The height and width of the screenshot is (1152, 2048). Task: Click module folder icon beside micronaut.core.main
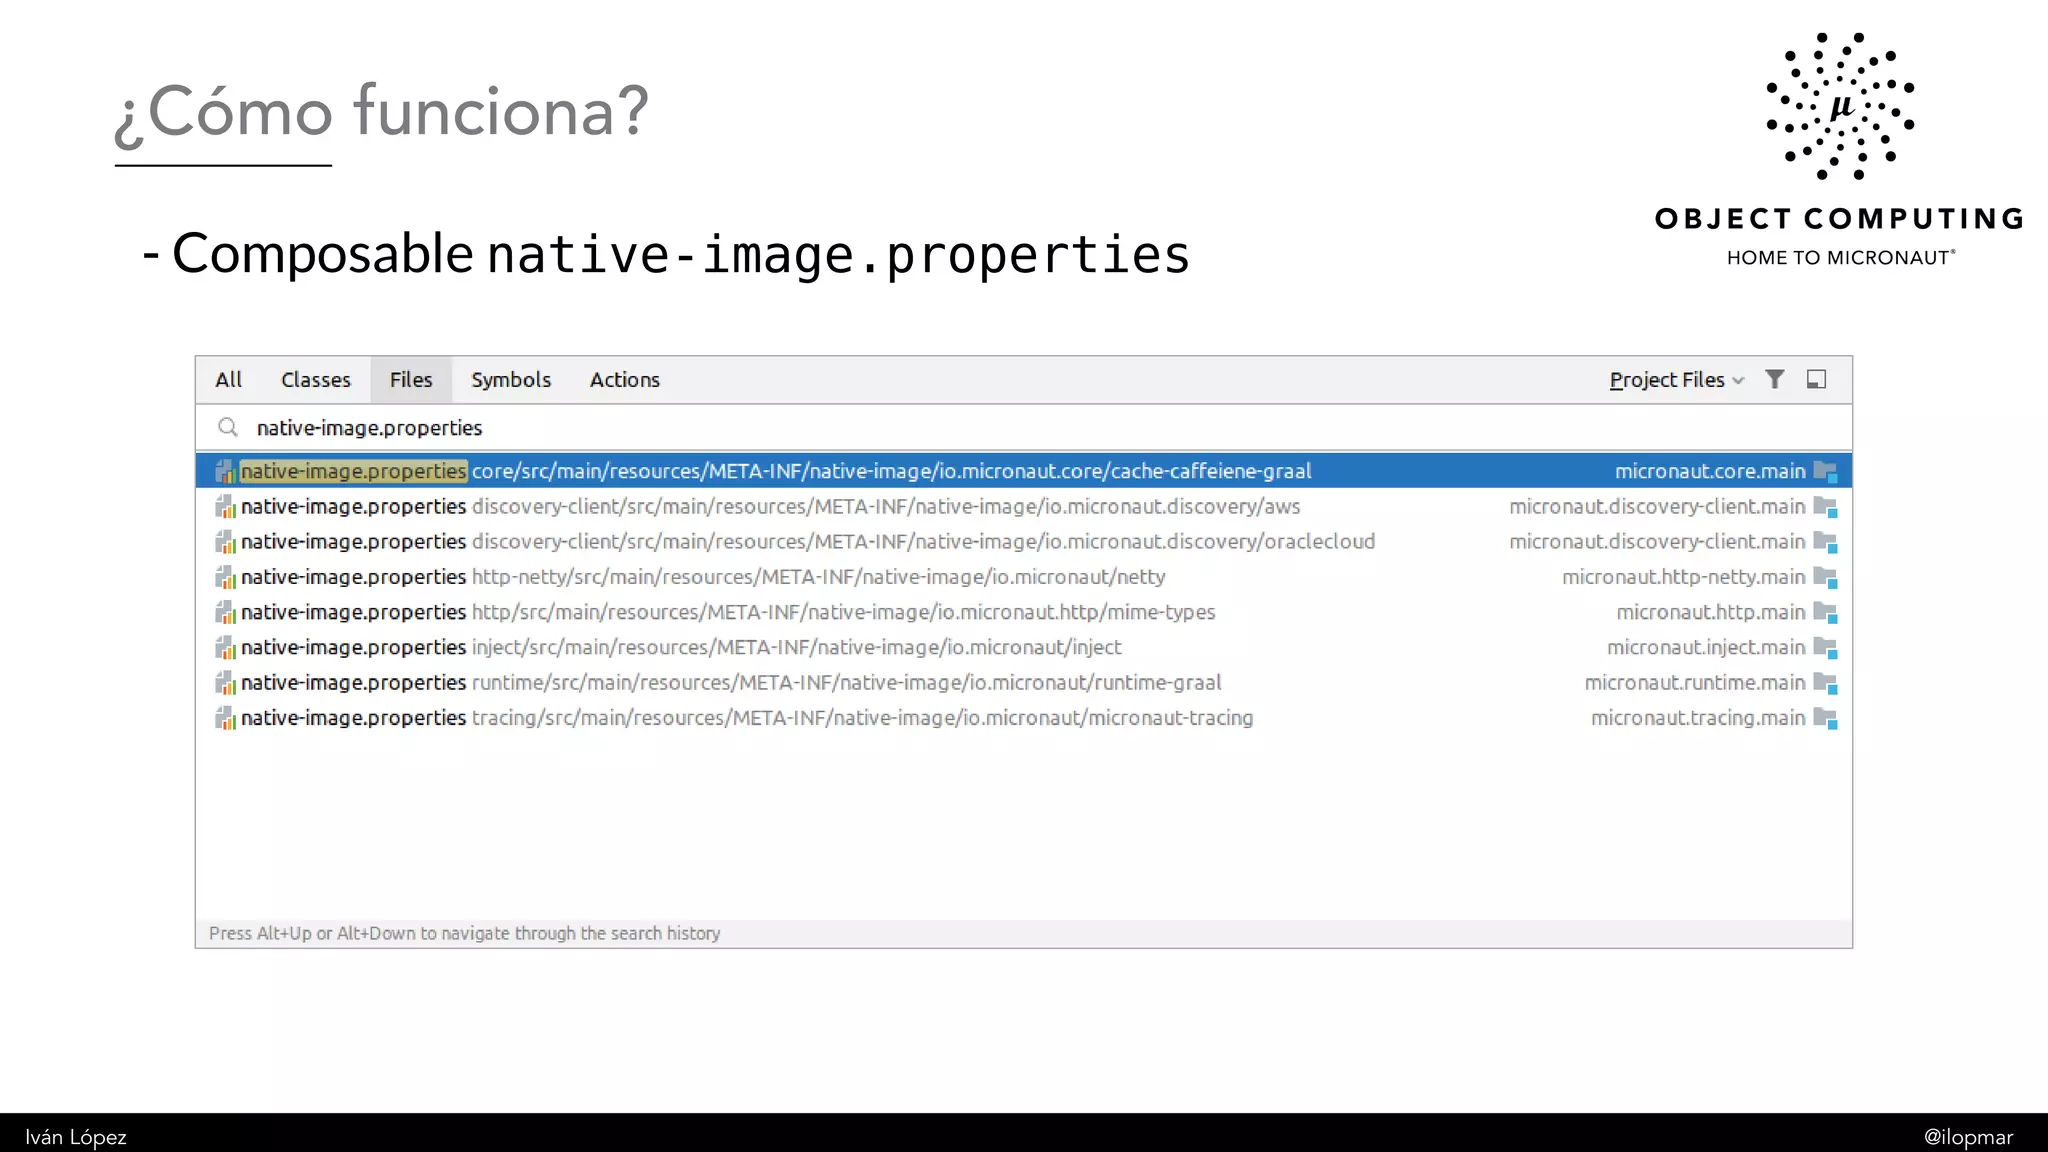pos(1826,471)
